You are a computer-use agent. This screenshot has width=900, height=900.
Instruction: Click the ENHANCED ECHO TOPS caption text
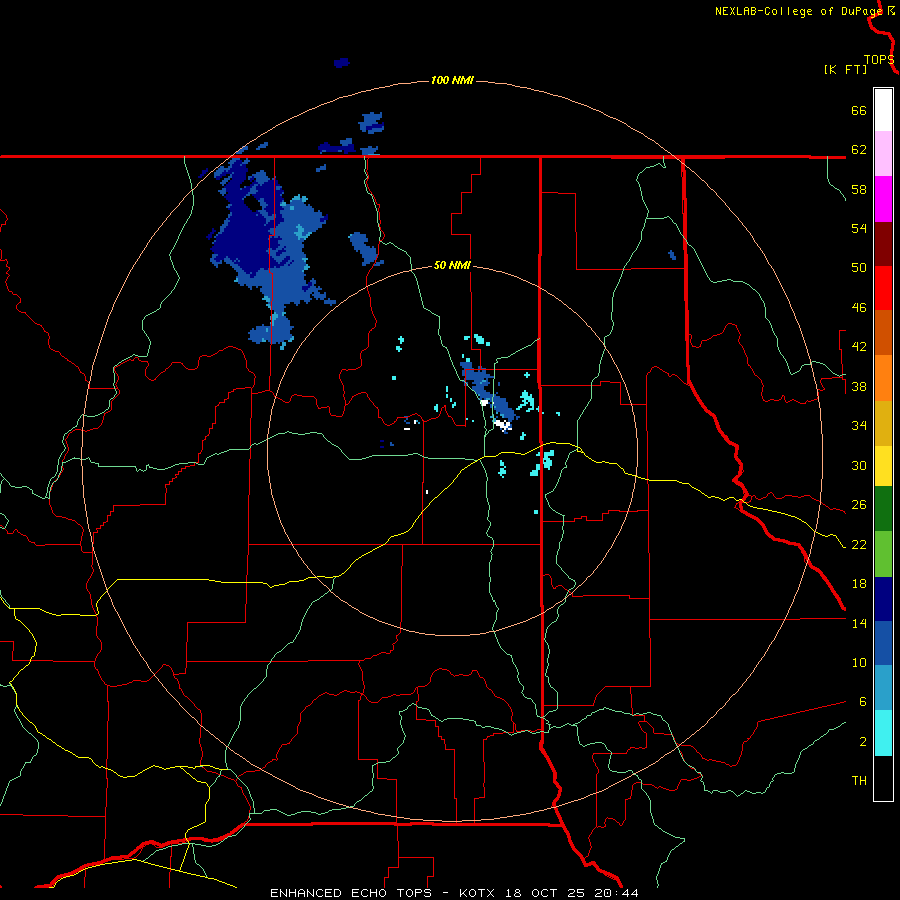coord(351,893)
